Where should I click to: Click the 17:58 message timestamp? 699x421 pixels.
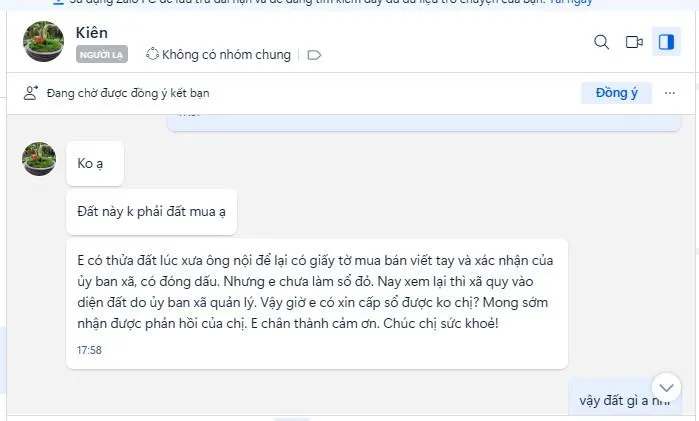tap(89, 350)
